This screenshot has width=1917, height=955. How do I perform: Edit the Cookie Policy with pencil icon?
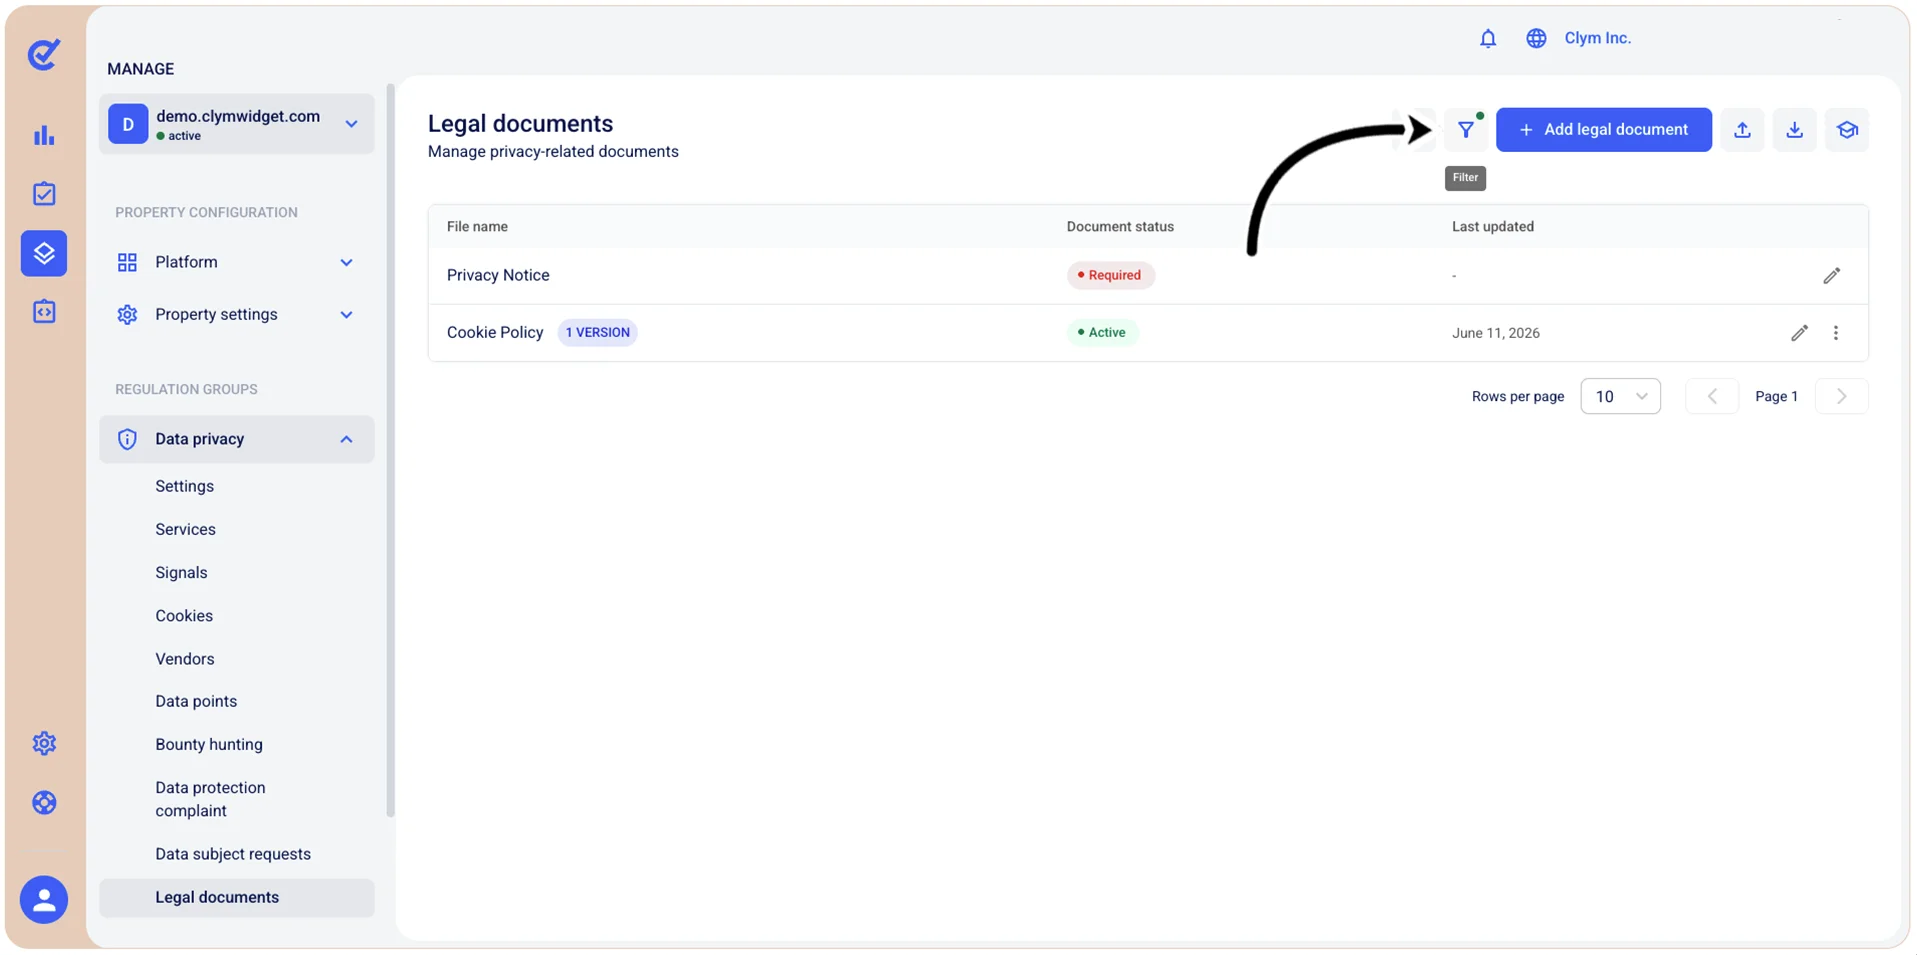click(1799, 333)
